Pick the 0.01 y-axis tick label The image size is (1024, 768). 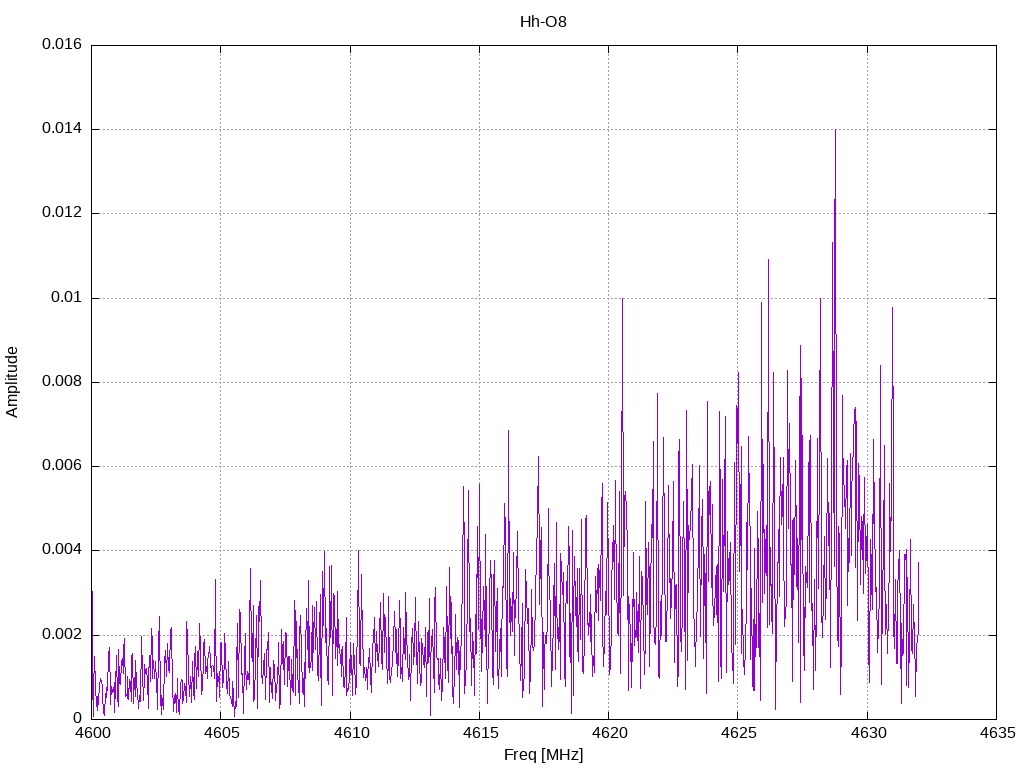(67, 298)
